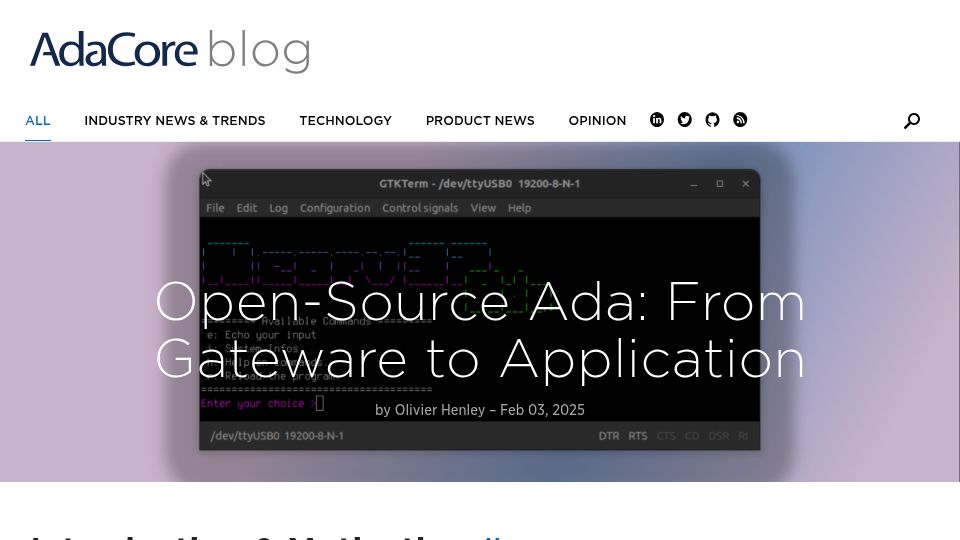Open the GitHub icon link
The image size is (960, 540).
tap(712, 120)
